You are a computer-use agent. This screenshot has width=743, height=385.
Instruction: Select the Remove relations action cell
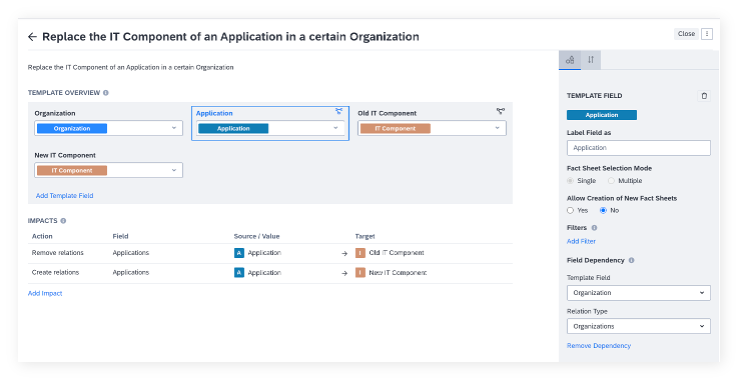click(x=58, y=253)
